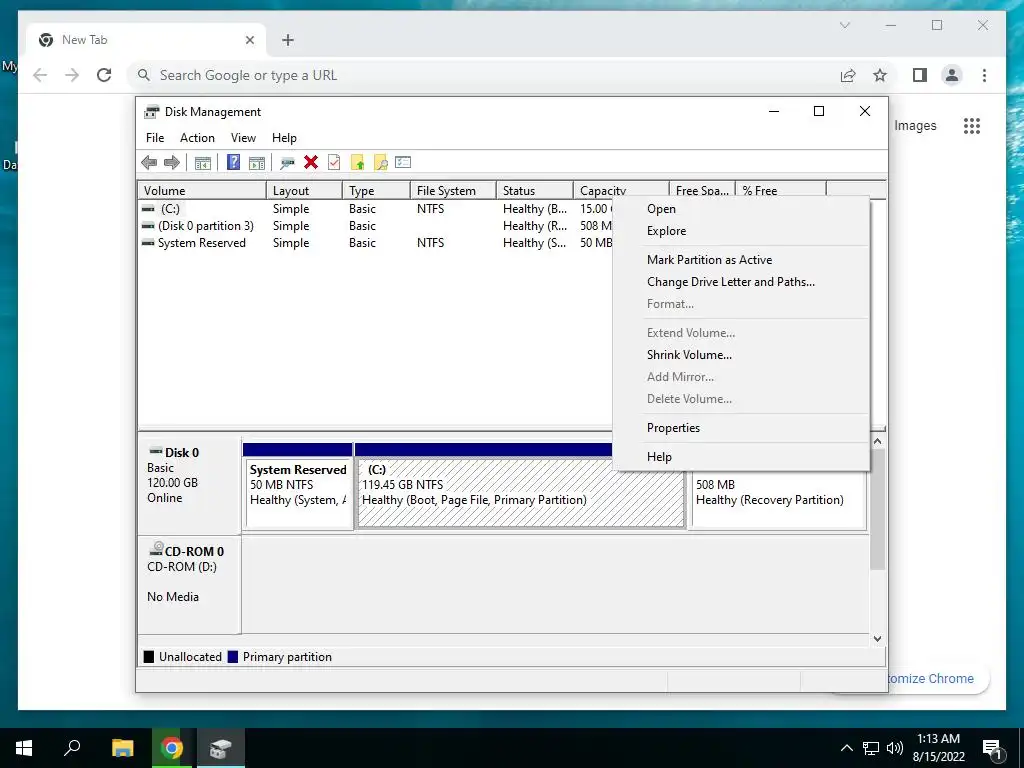The width and height of the screenshot is (1024, 768).
Task: Click the folder with green arrow toolbar icon
Action: (x=357, y=163)
